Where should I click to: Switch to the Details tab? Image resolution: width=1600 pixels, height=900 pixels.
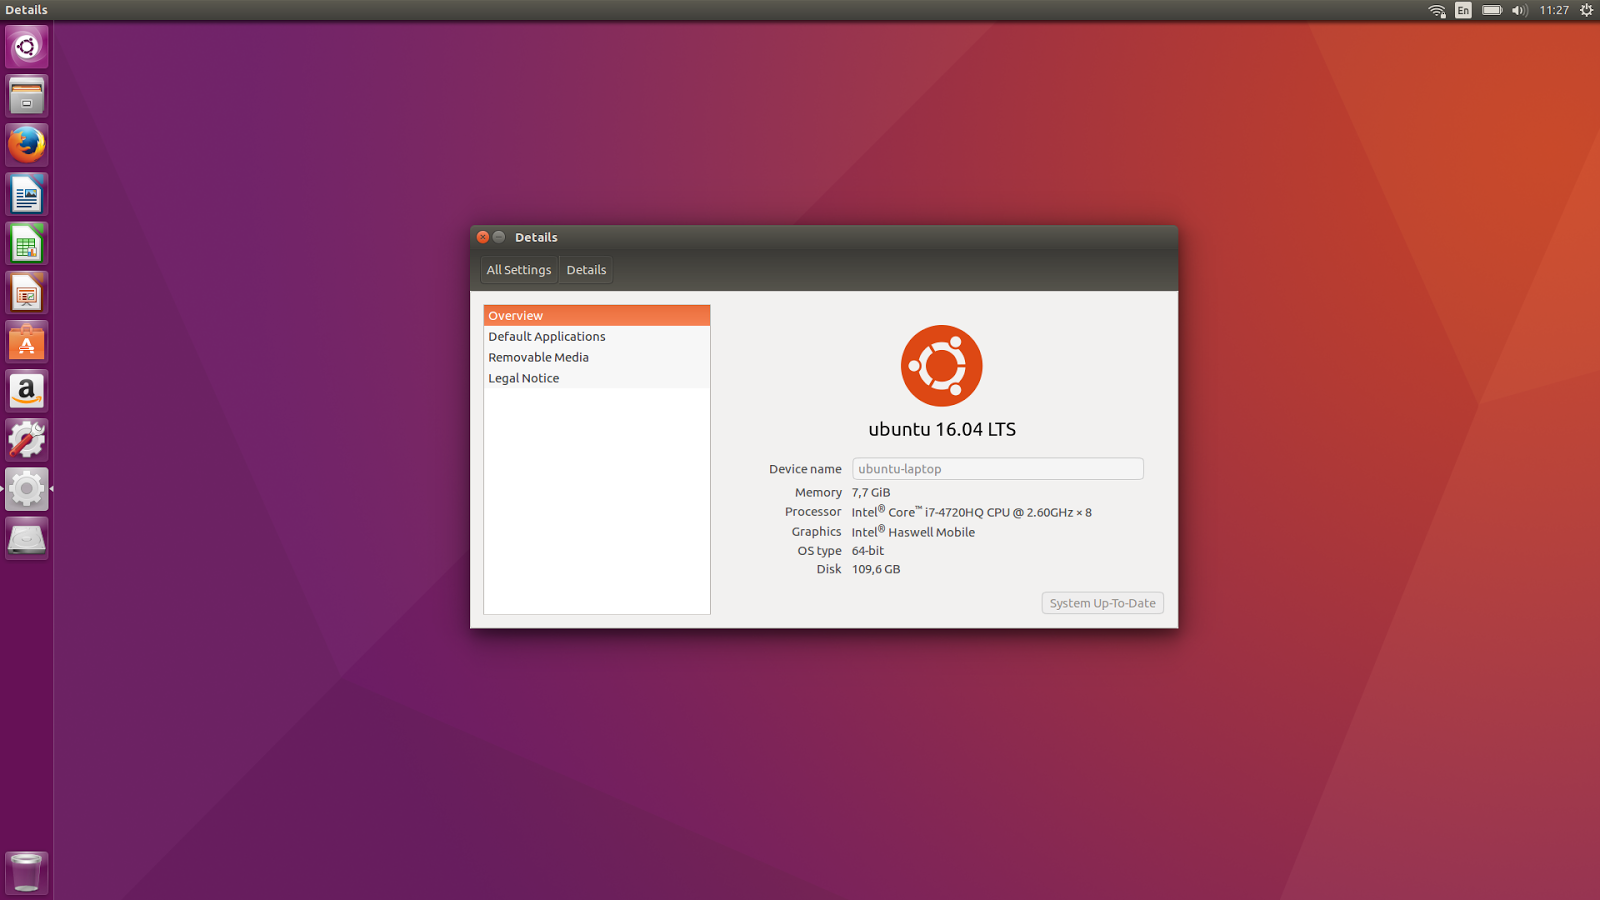tap(586, 269)
